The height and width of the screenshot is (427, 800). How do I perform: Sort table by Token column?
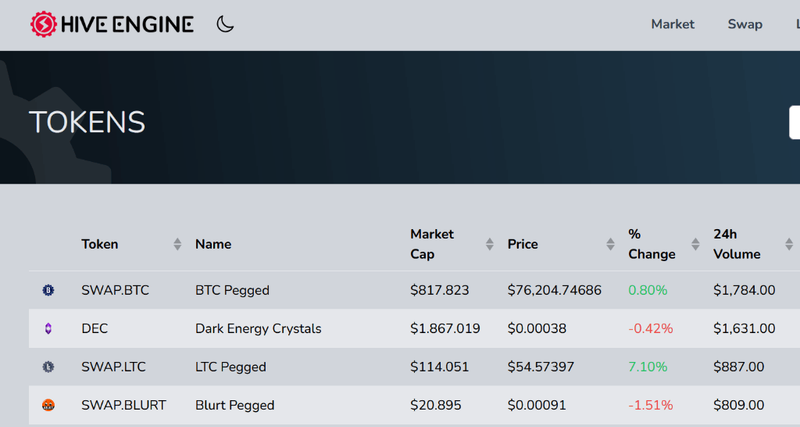point(177,244)
